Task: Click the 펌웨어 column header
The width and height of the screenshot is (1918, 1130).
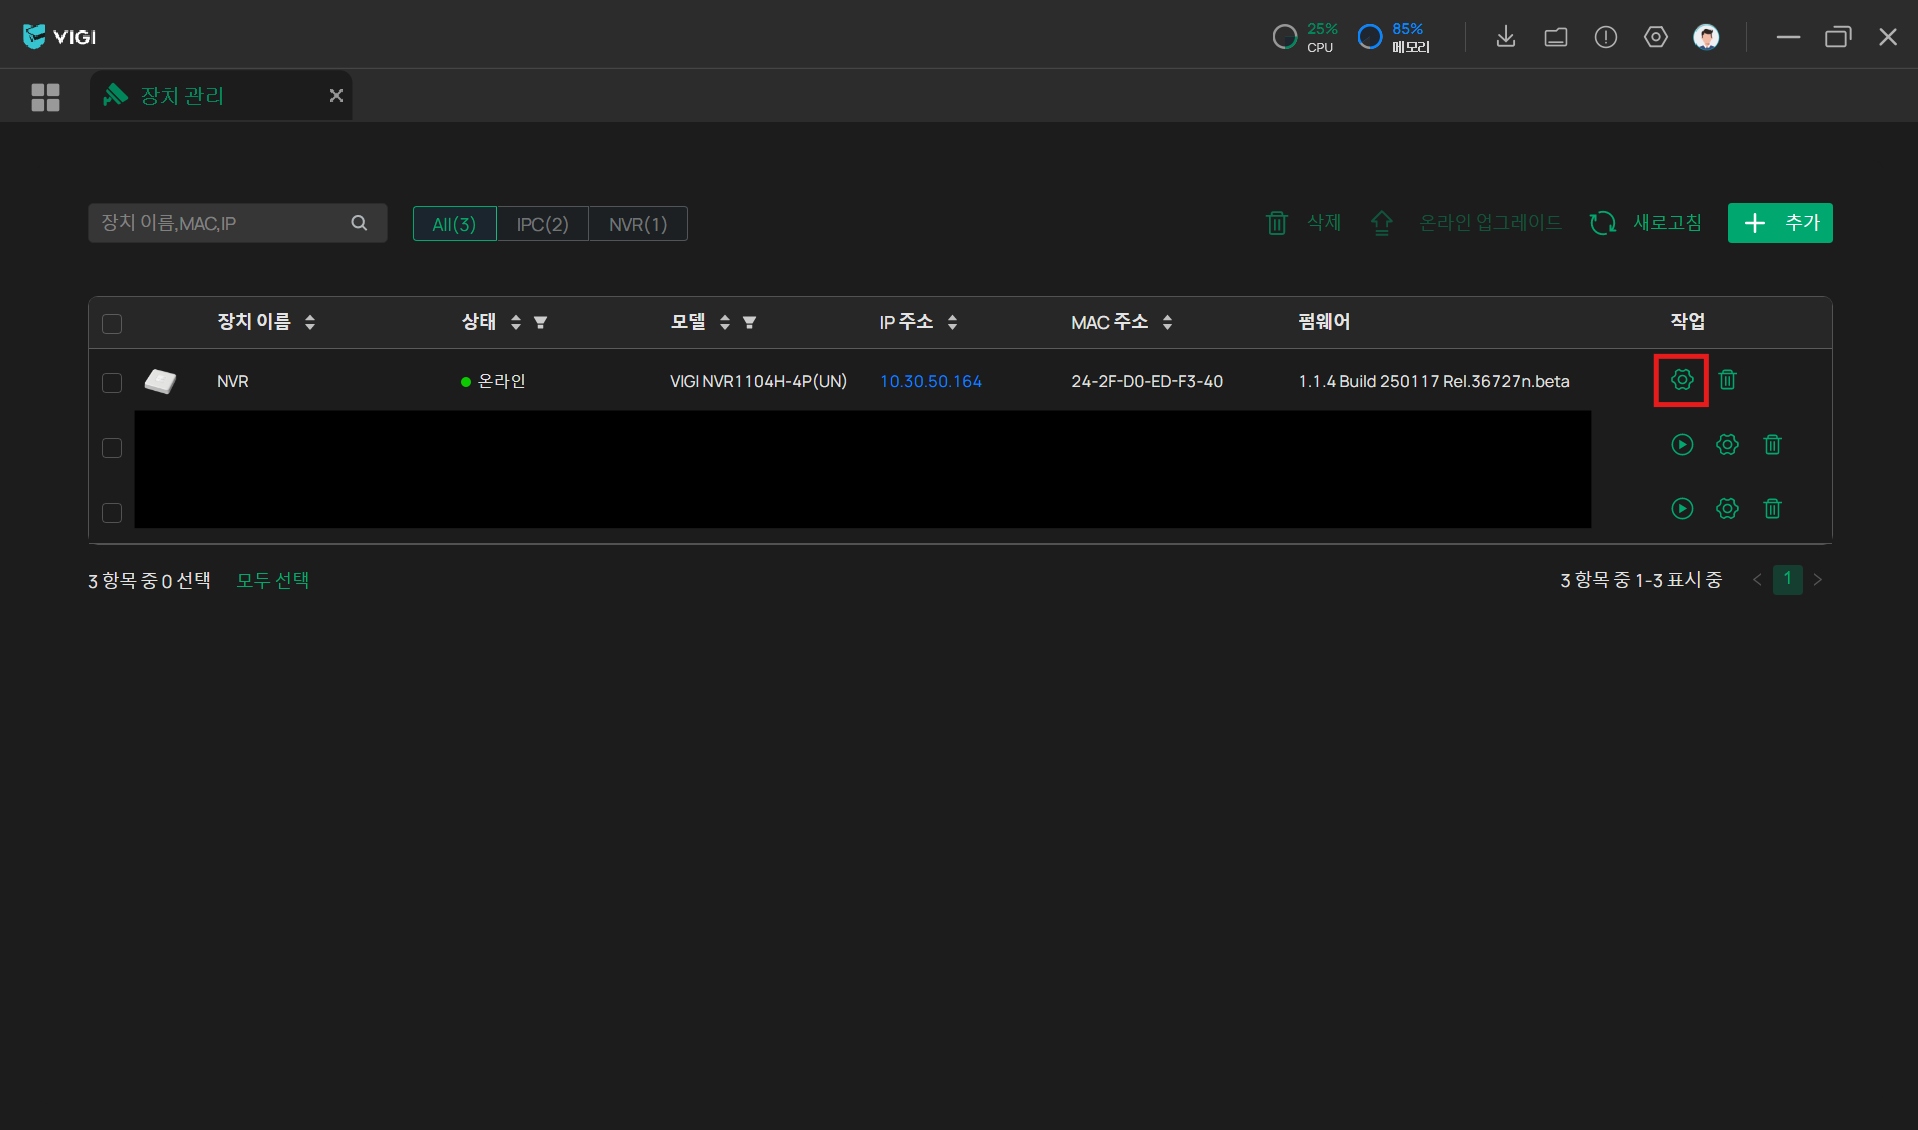Action: click(x=1324, y=322)
